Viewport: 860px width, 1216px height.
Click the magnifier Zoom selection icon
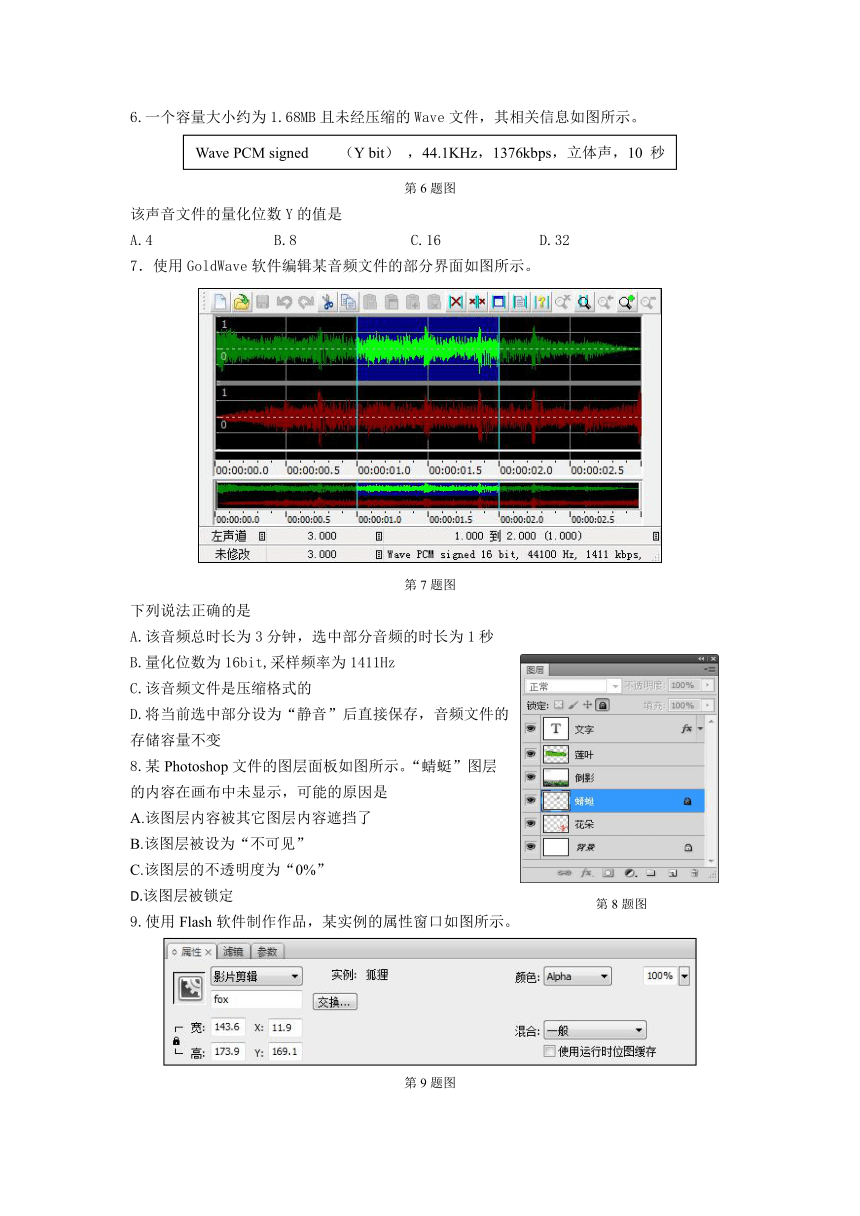point(584,301)
